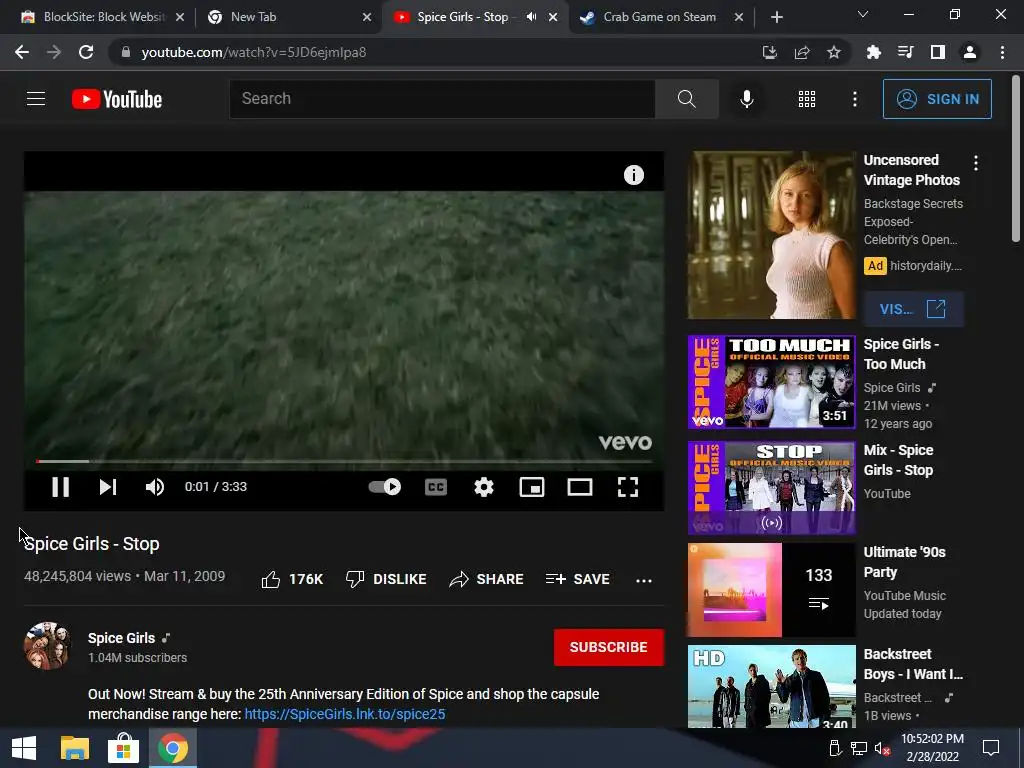Switch to the New Tab tab

coord(287,17)
